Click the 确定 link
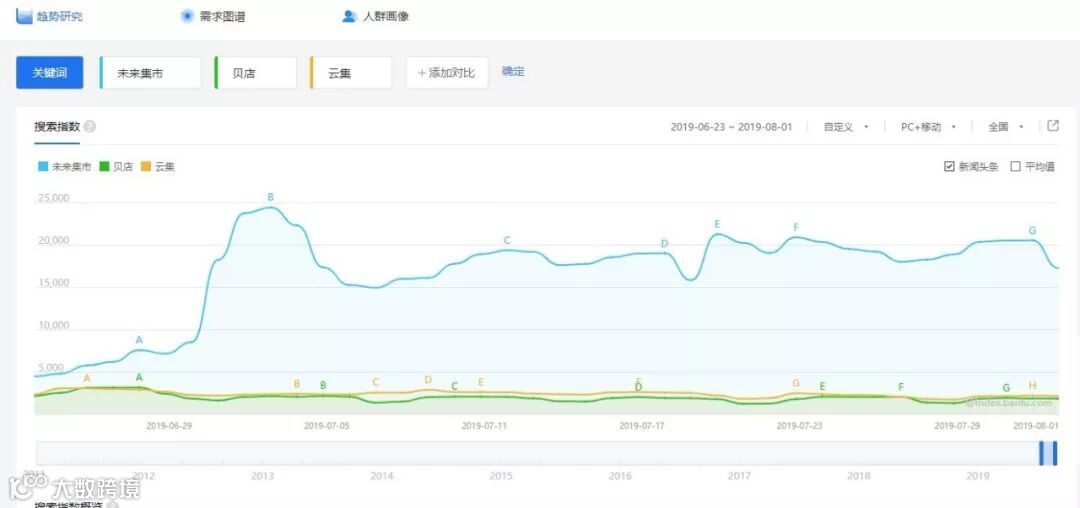The height and width of the screenshot is (508, 1080). (x=513, y=71)
